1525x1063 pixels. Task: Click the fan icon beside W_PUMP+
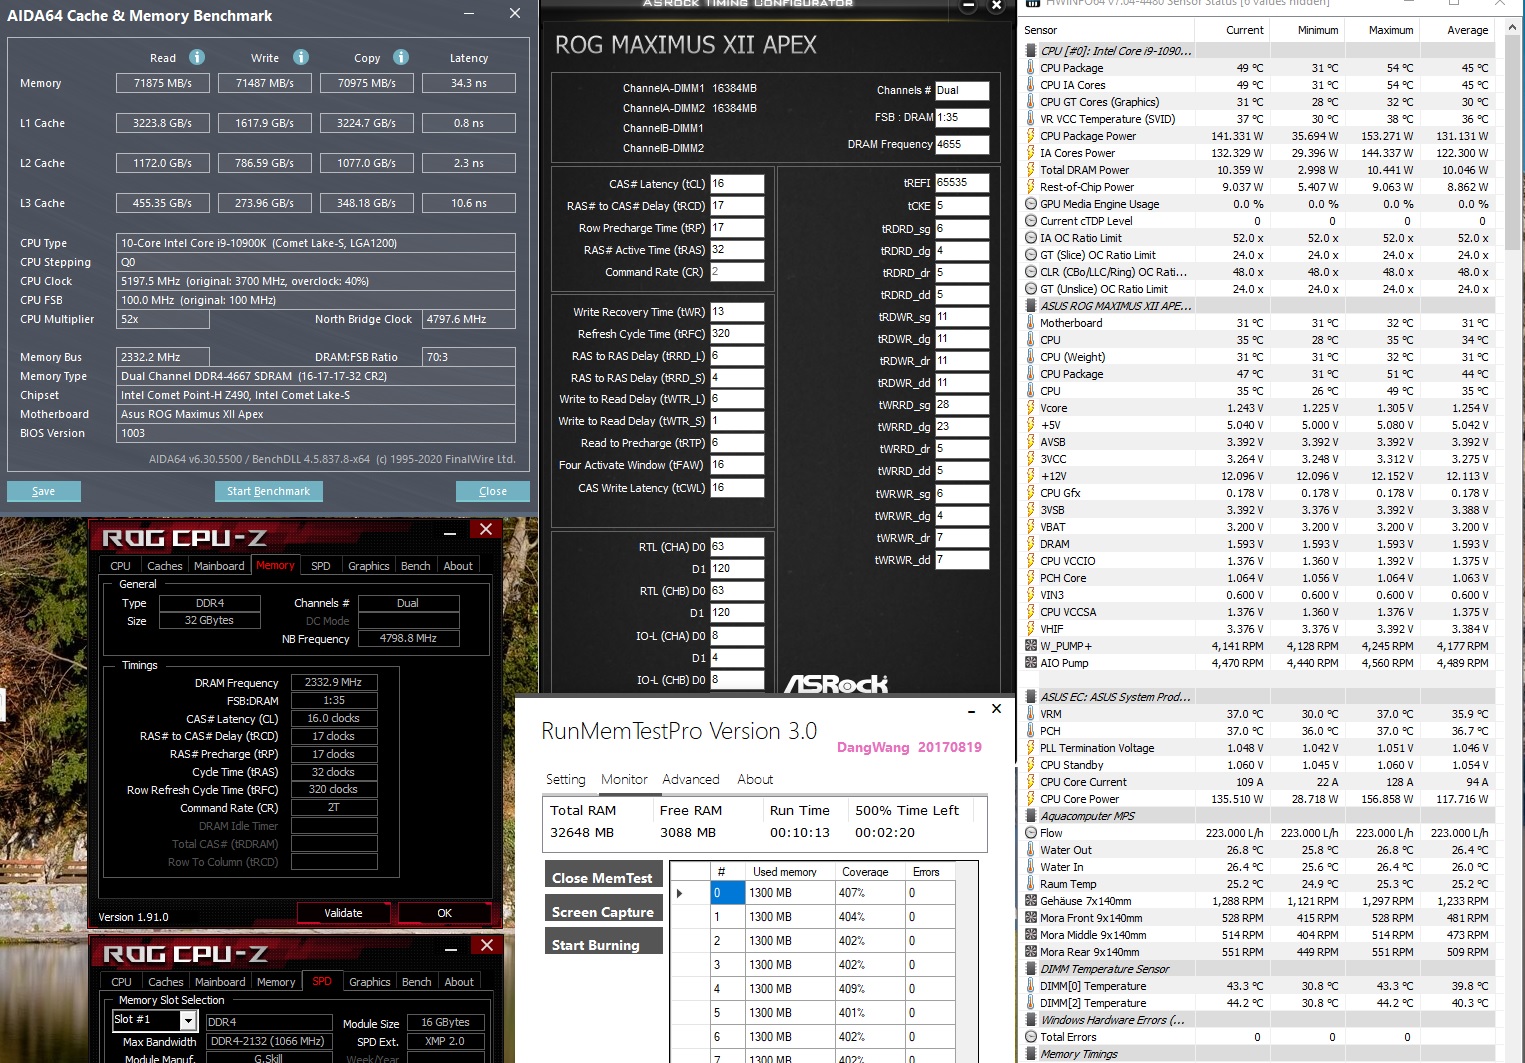[x=1031, y=646]
